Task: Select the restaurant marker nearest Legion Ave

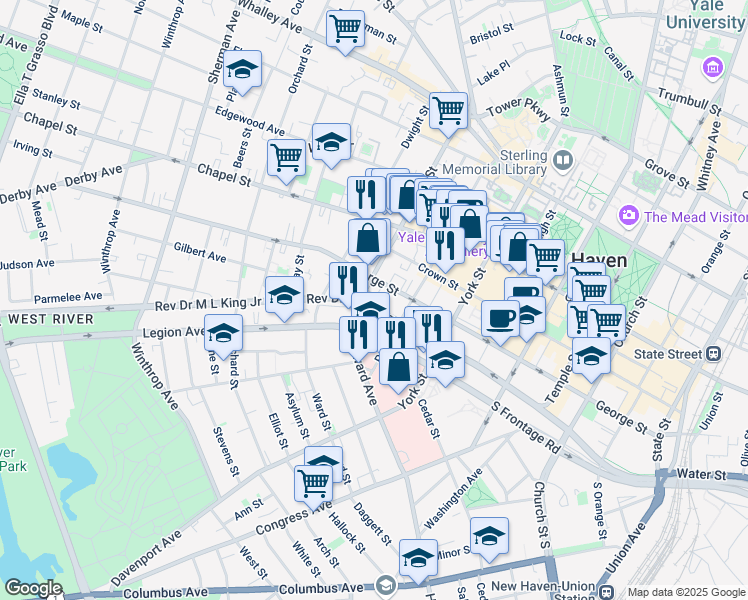Action: (358, 336)
